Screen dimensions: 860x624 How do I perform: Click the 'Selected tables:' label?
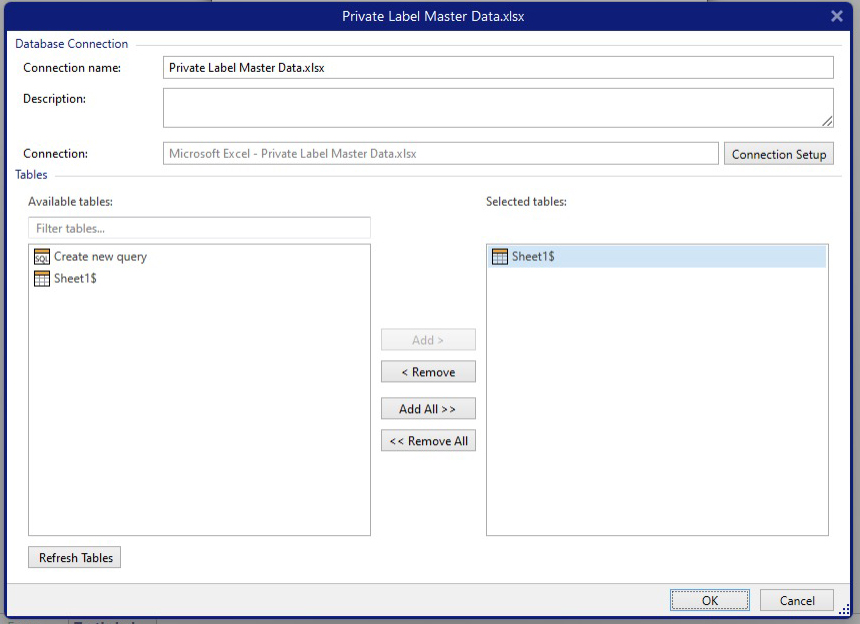(526, 201)
